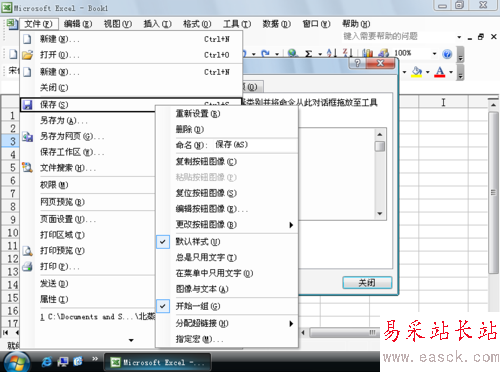
Task: Click the dialog's question mark help button
Action: click(357, 63)
